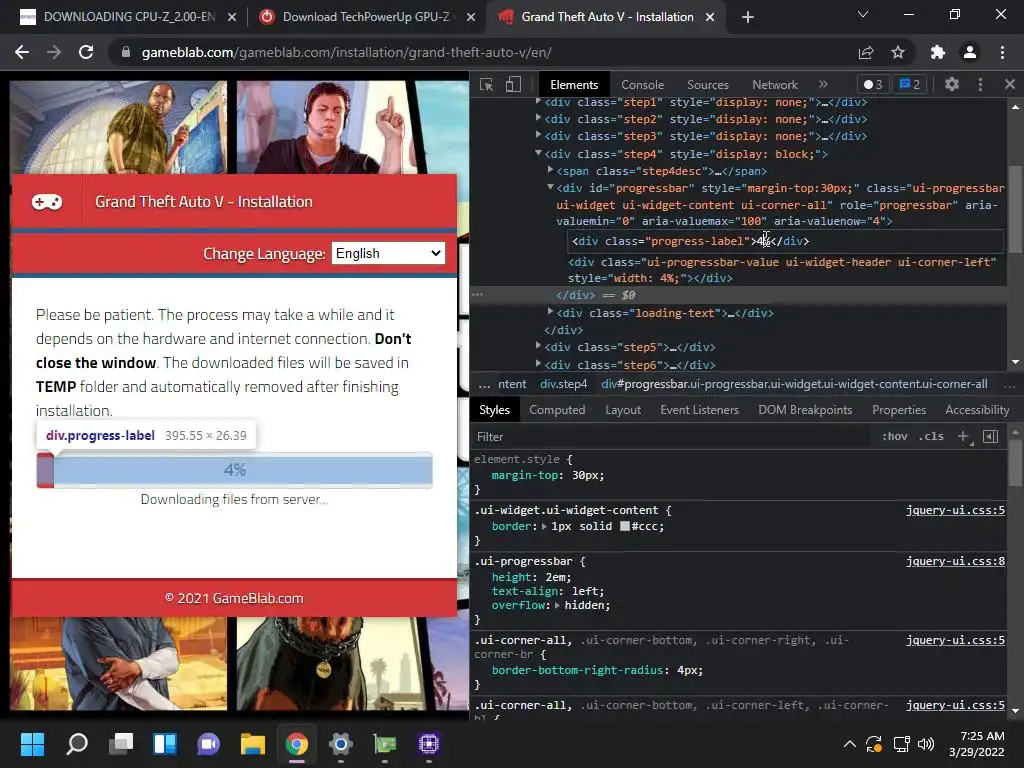The height and width of the screenshot is (768, 1024).
Task: Expand the step5 div node
Action: (x=538, y=346)
